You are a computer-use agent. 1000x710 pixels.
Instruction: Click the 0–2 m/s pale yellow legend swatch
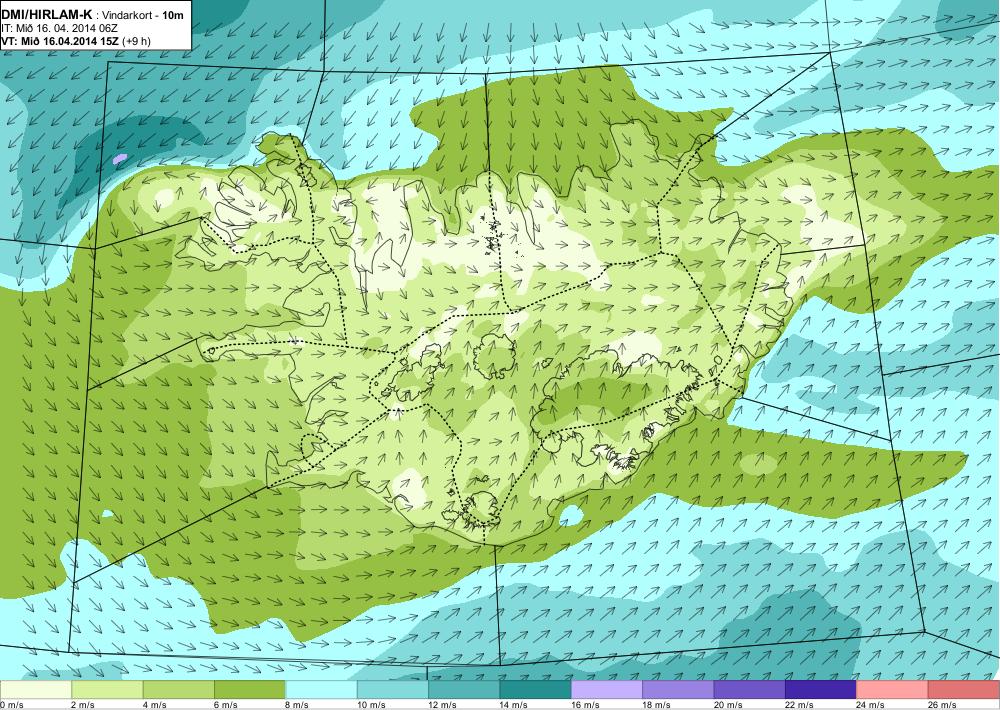click(36, 690)
